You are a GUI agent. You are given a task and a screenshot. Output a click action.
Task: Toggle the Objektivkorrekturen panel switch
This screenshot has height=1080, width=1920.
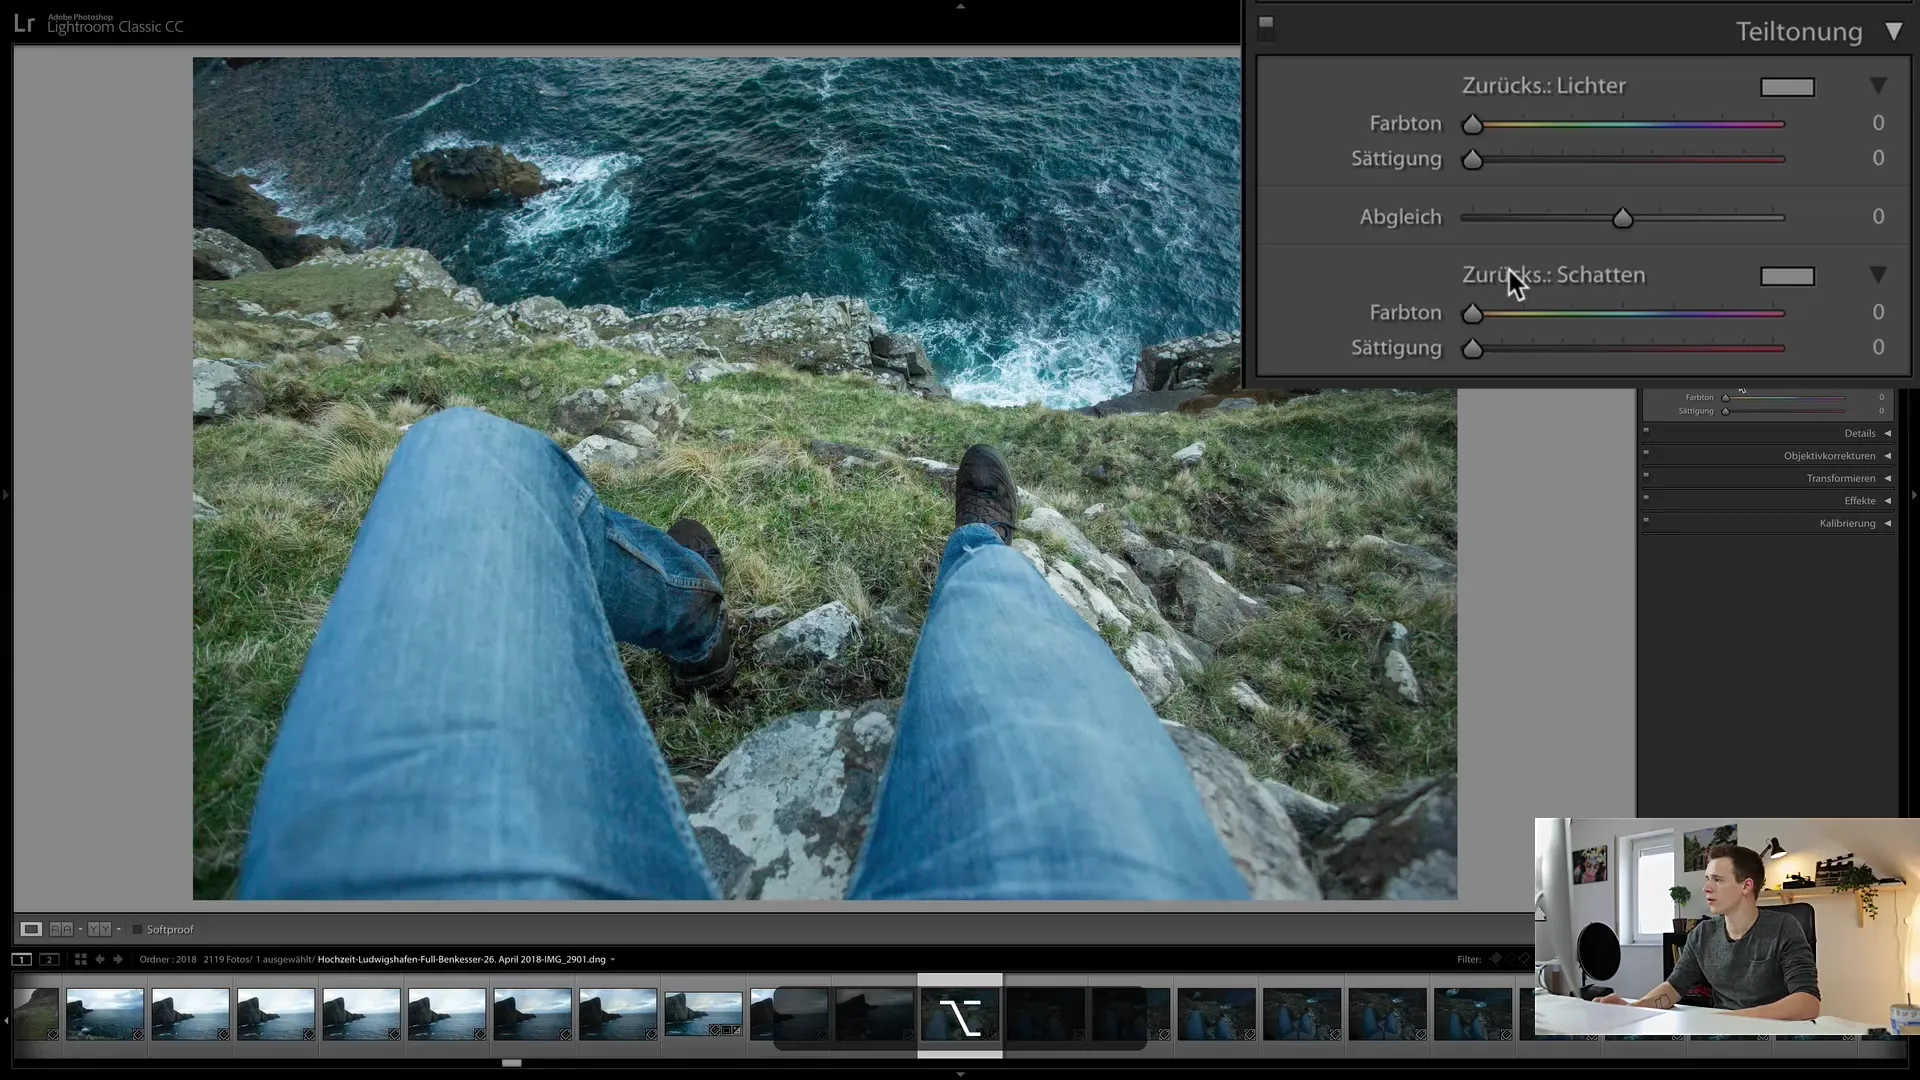click(x=1646, y=453)
